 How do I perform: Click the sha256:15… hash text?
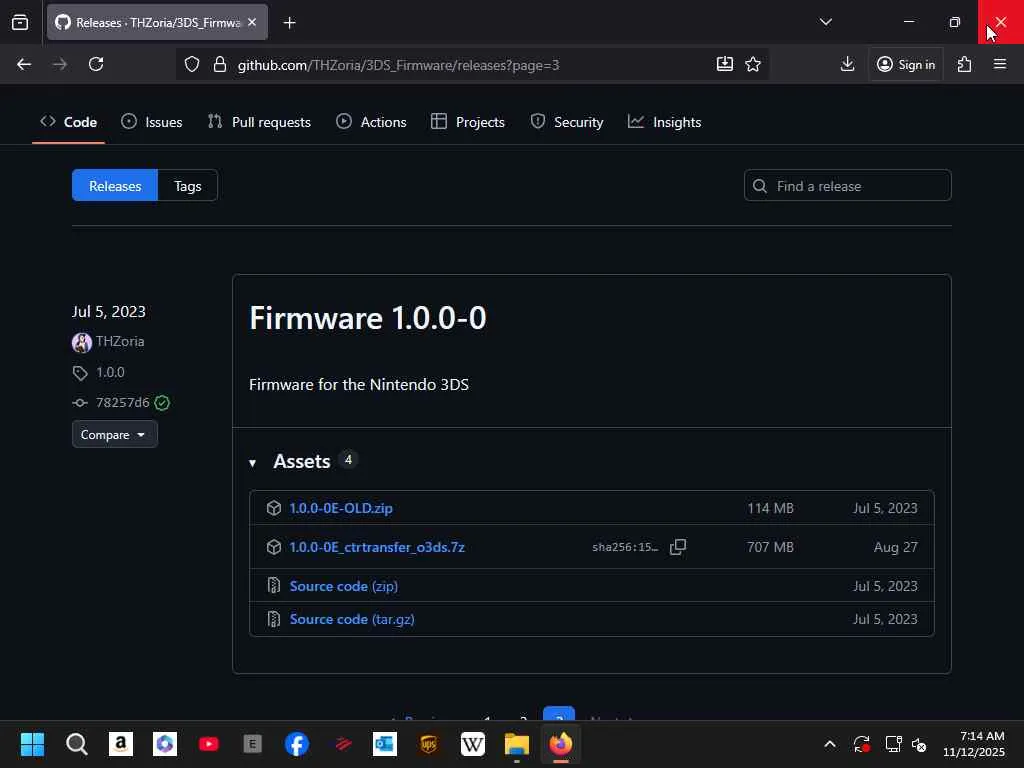coord(625,547)
